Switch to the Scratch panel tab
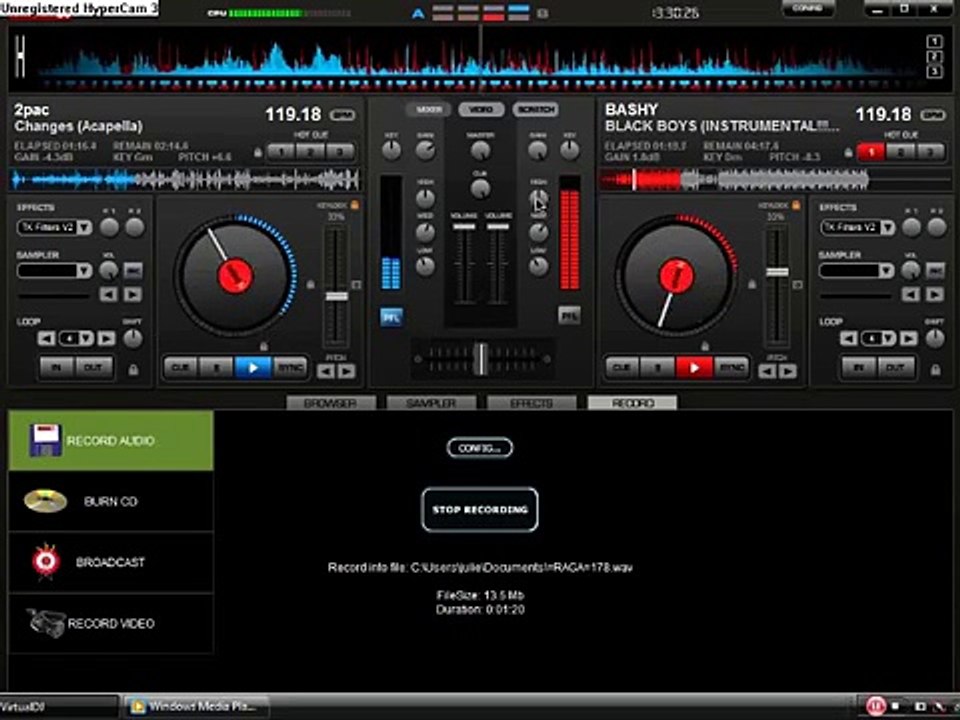This screenshot has height=720, width=960. click(535, 109)
